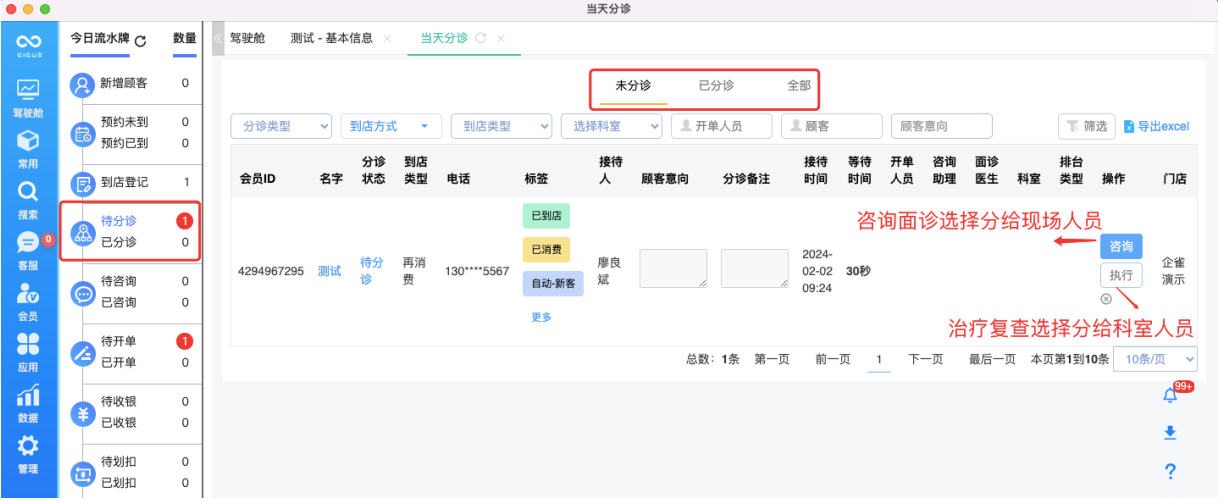
Task: Open the 搜索 magnifier in the sidebar
Action: 28,199
